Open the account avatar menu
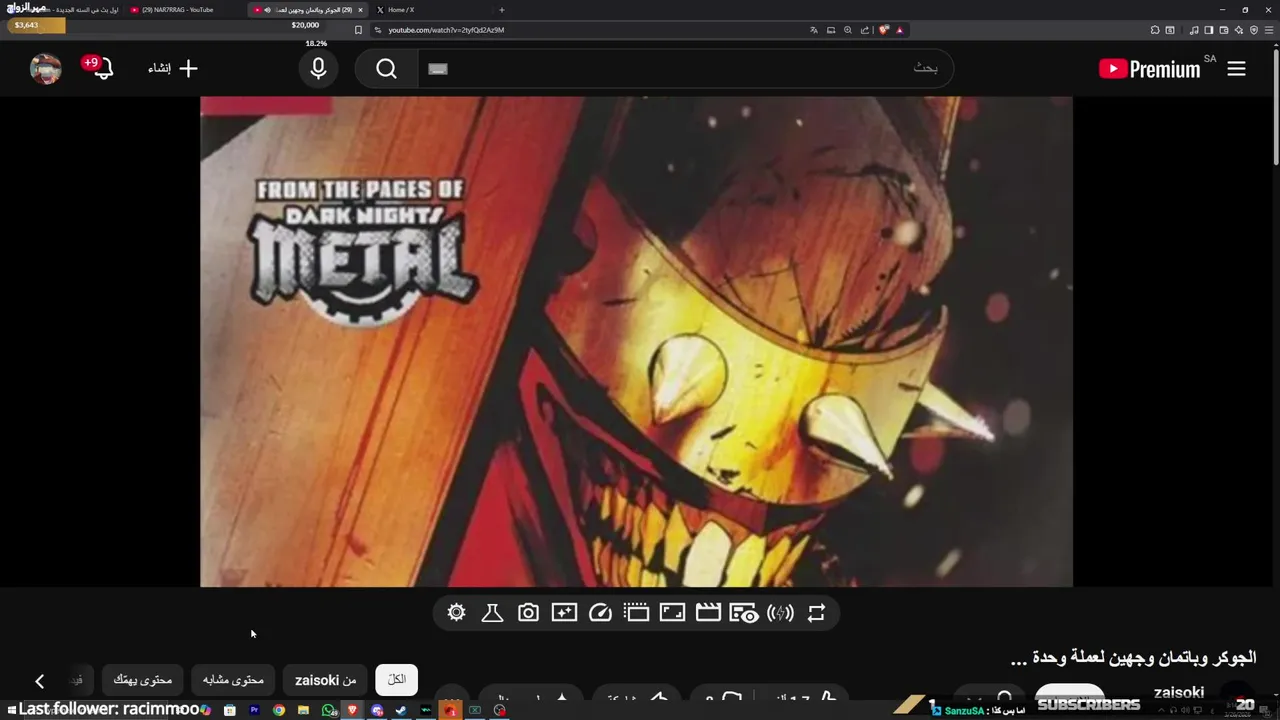 [46, 68]
